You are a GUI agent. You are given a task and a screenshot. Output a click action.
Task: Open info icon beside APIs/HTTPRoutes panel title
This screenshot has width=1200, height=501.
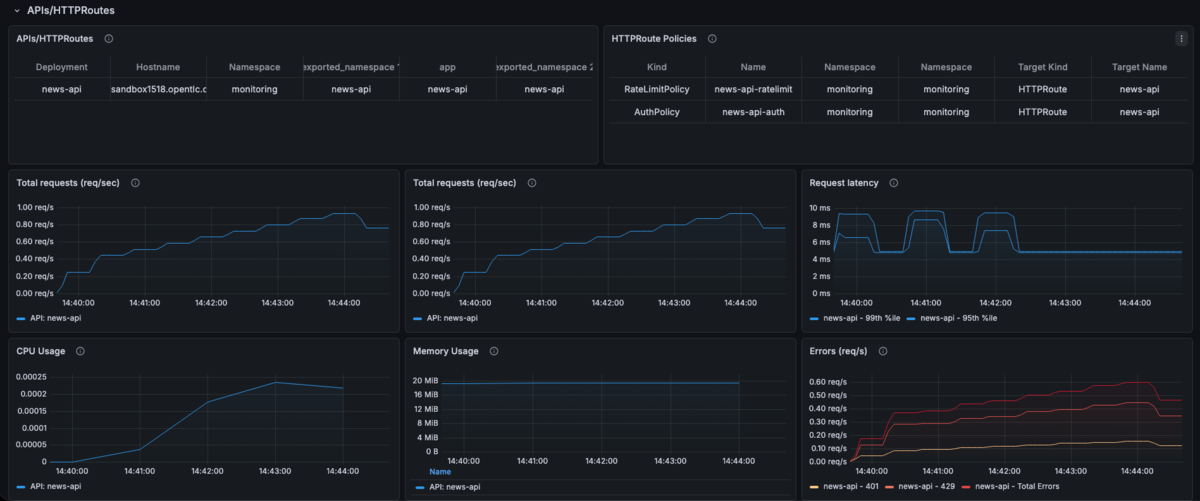[x=108, y=39]
